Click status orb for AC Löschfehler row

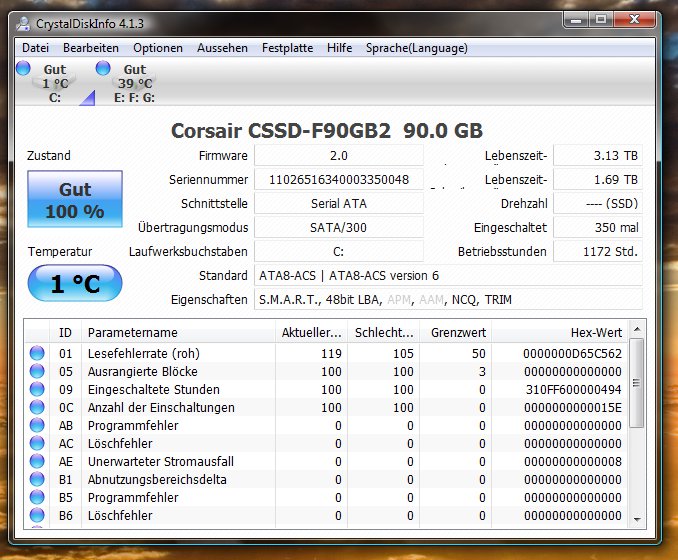(37, 443)
